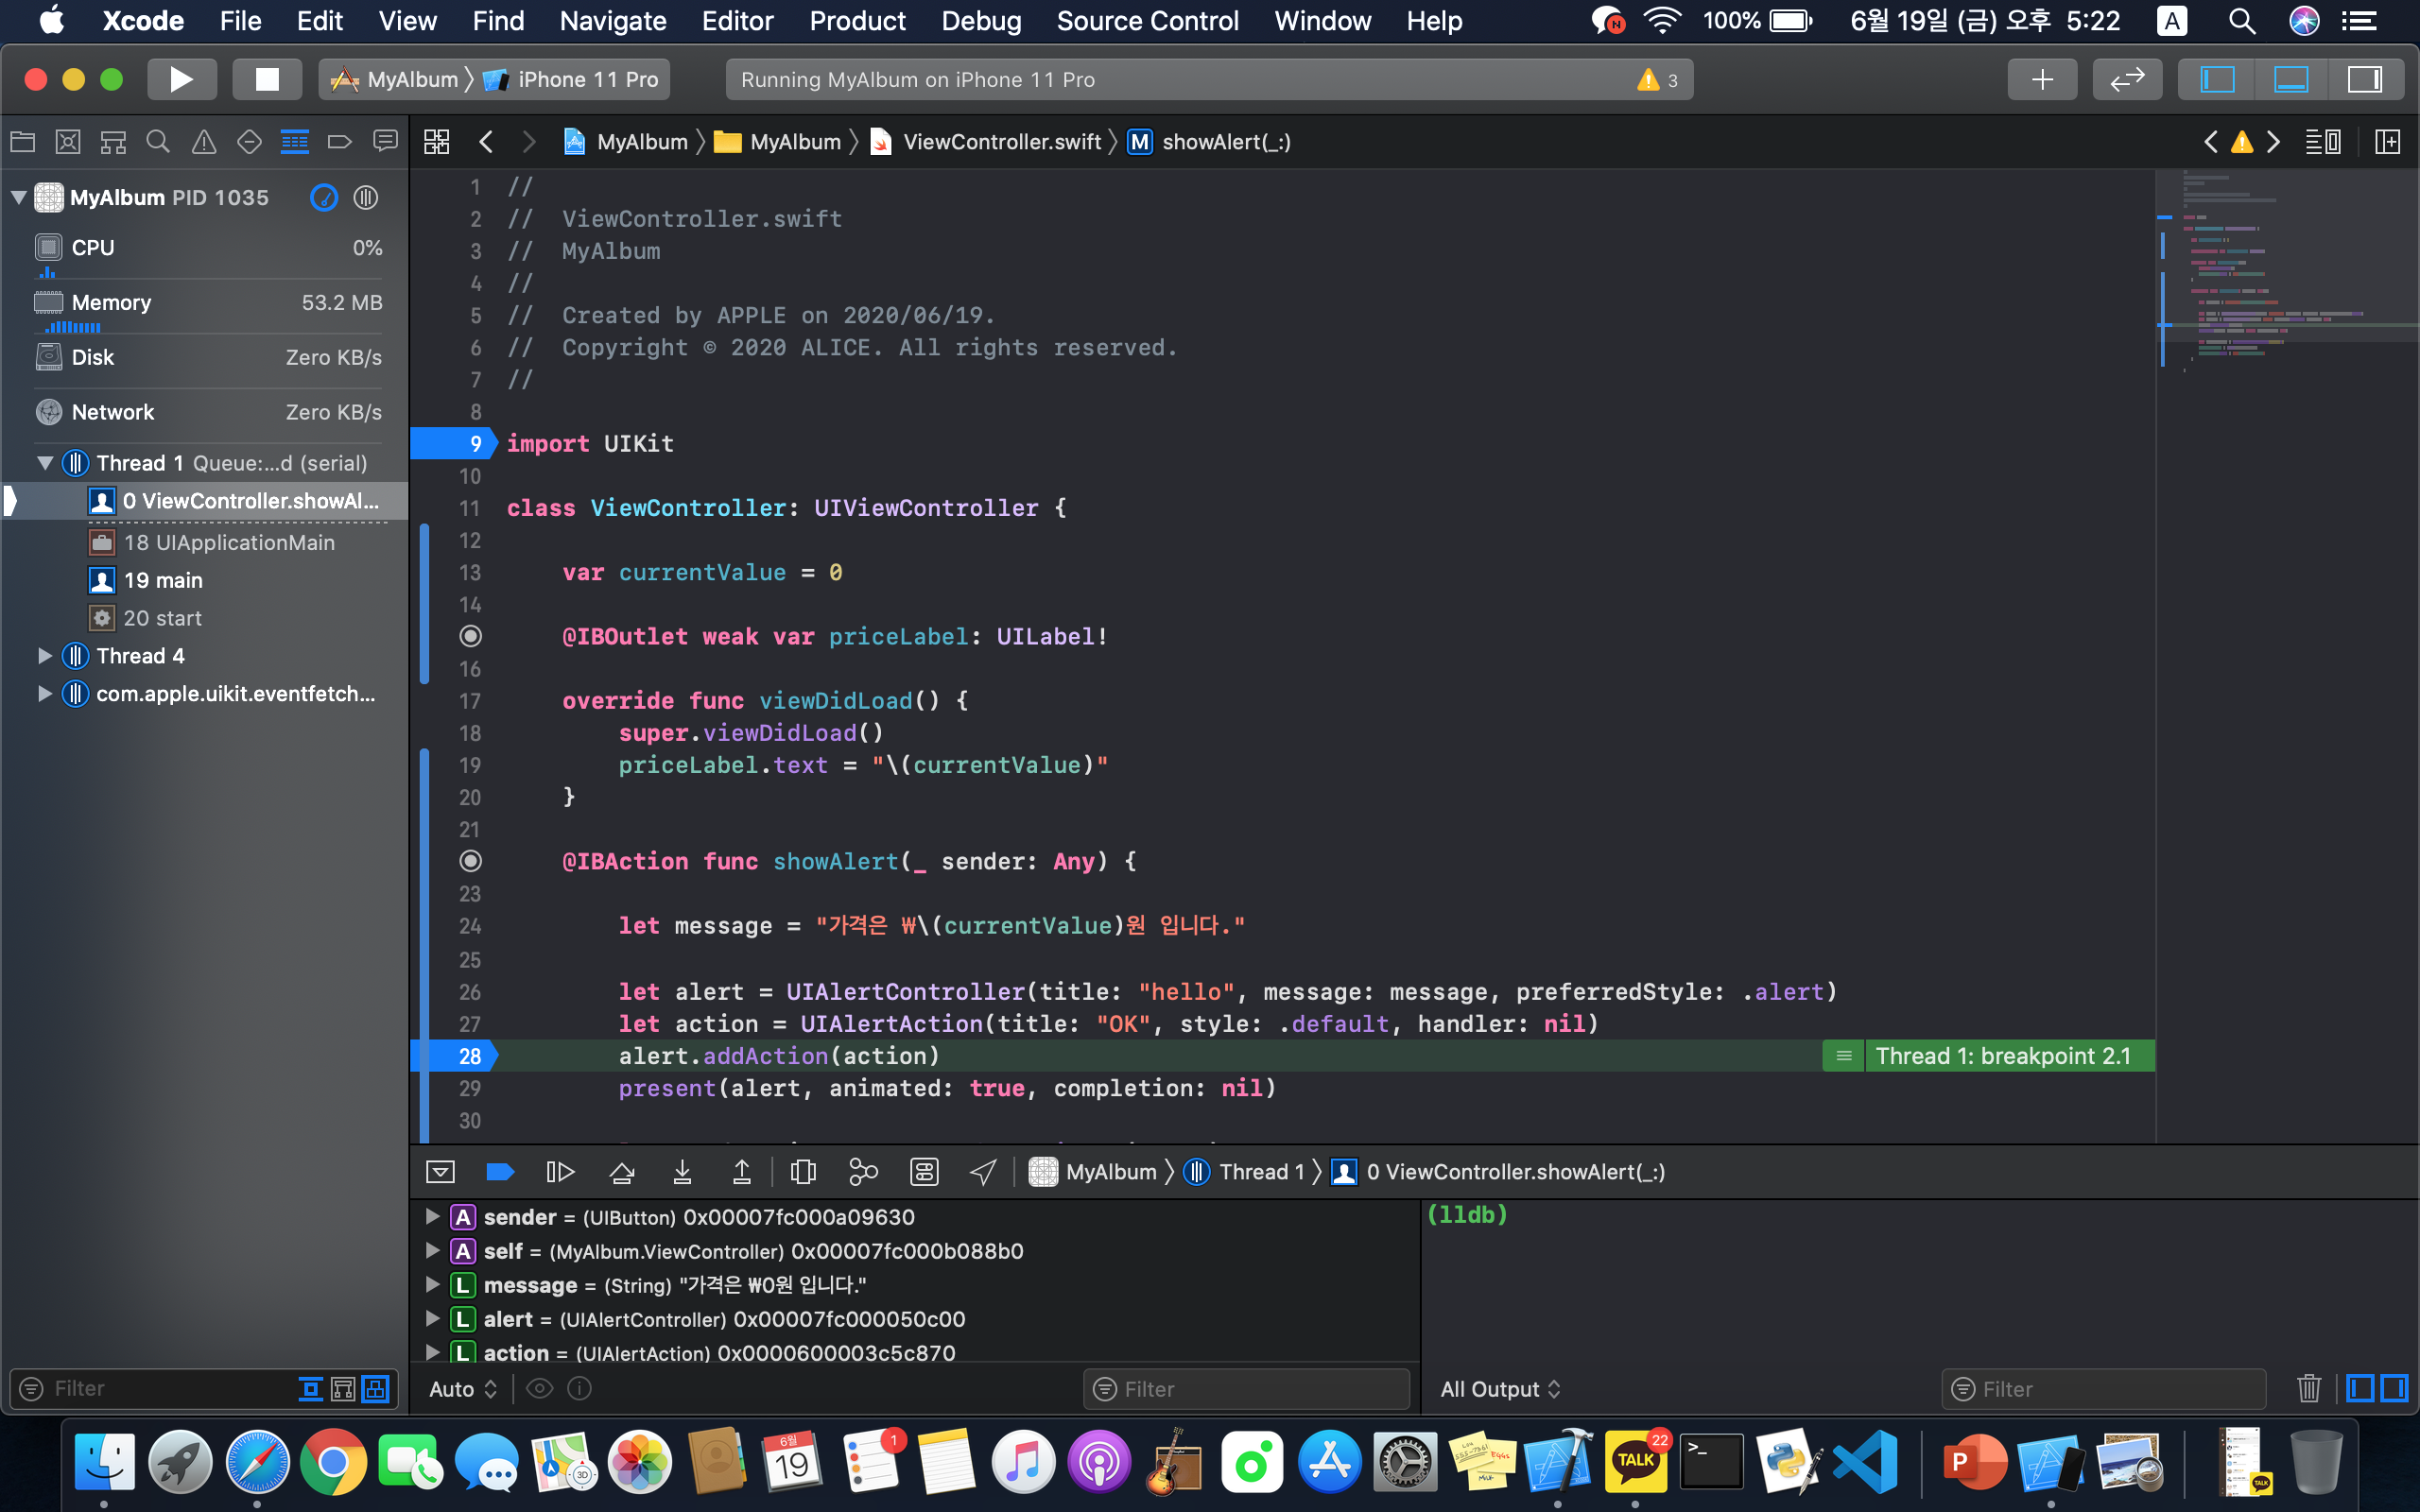
Task: Toggle the bottom debug area panel
Action: click(2291, 80)
